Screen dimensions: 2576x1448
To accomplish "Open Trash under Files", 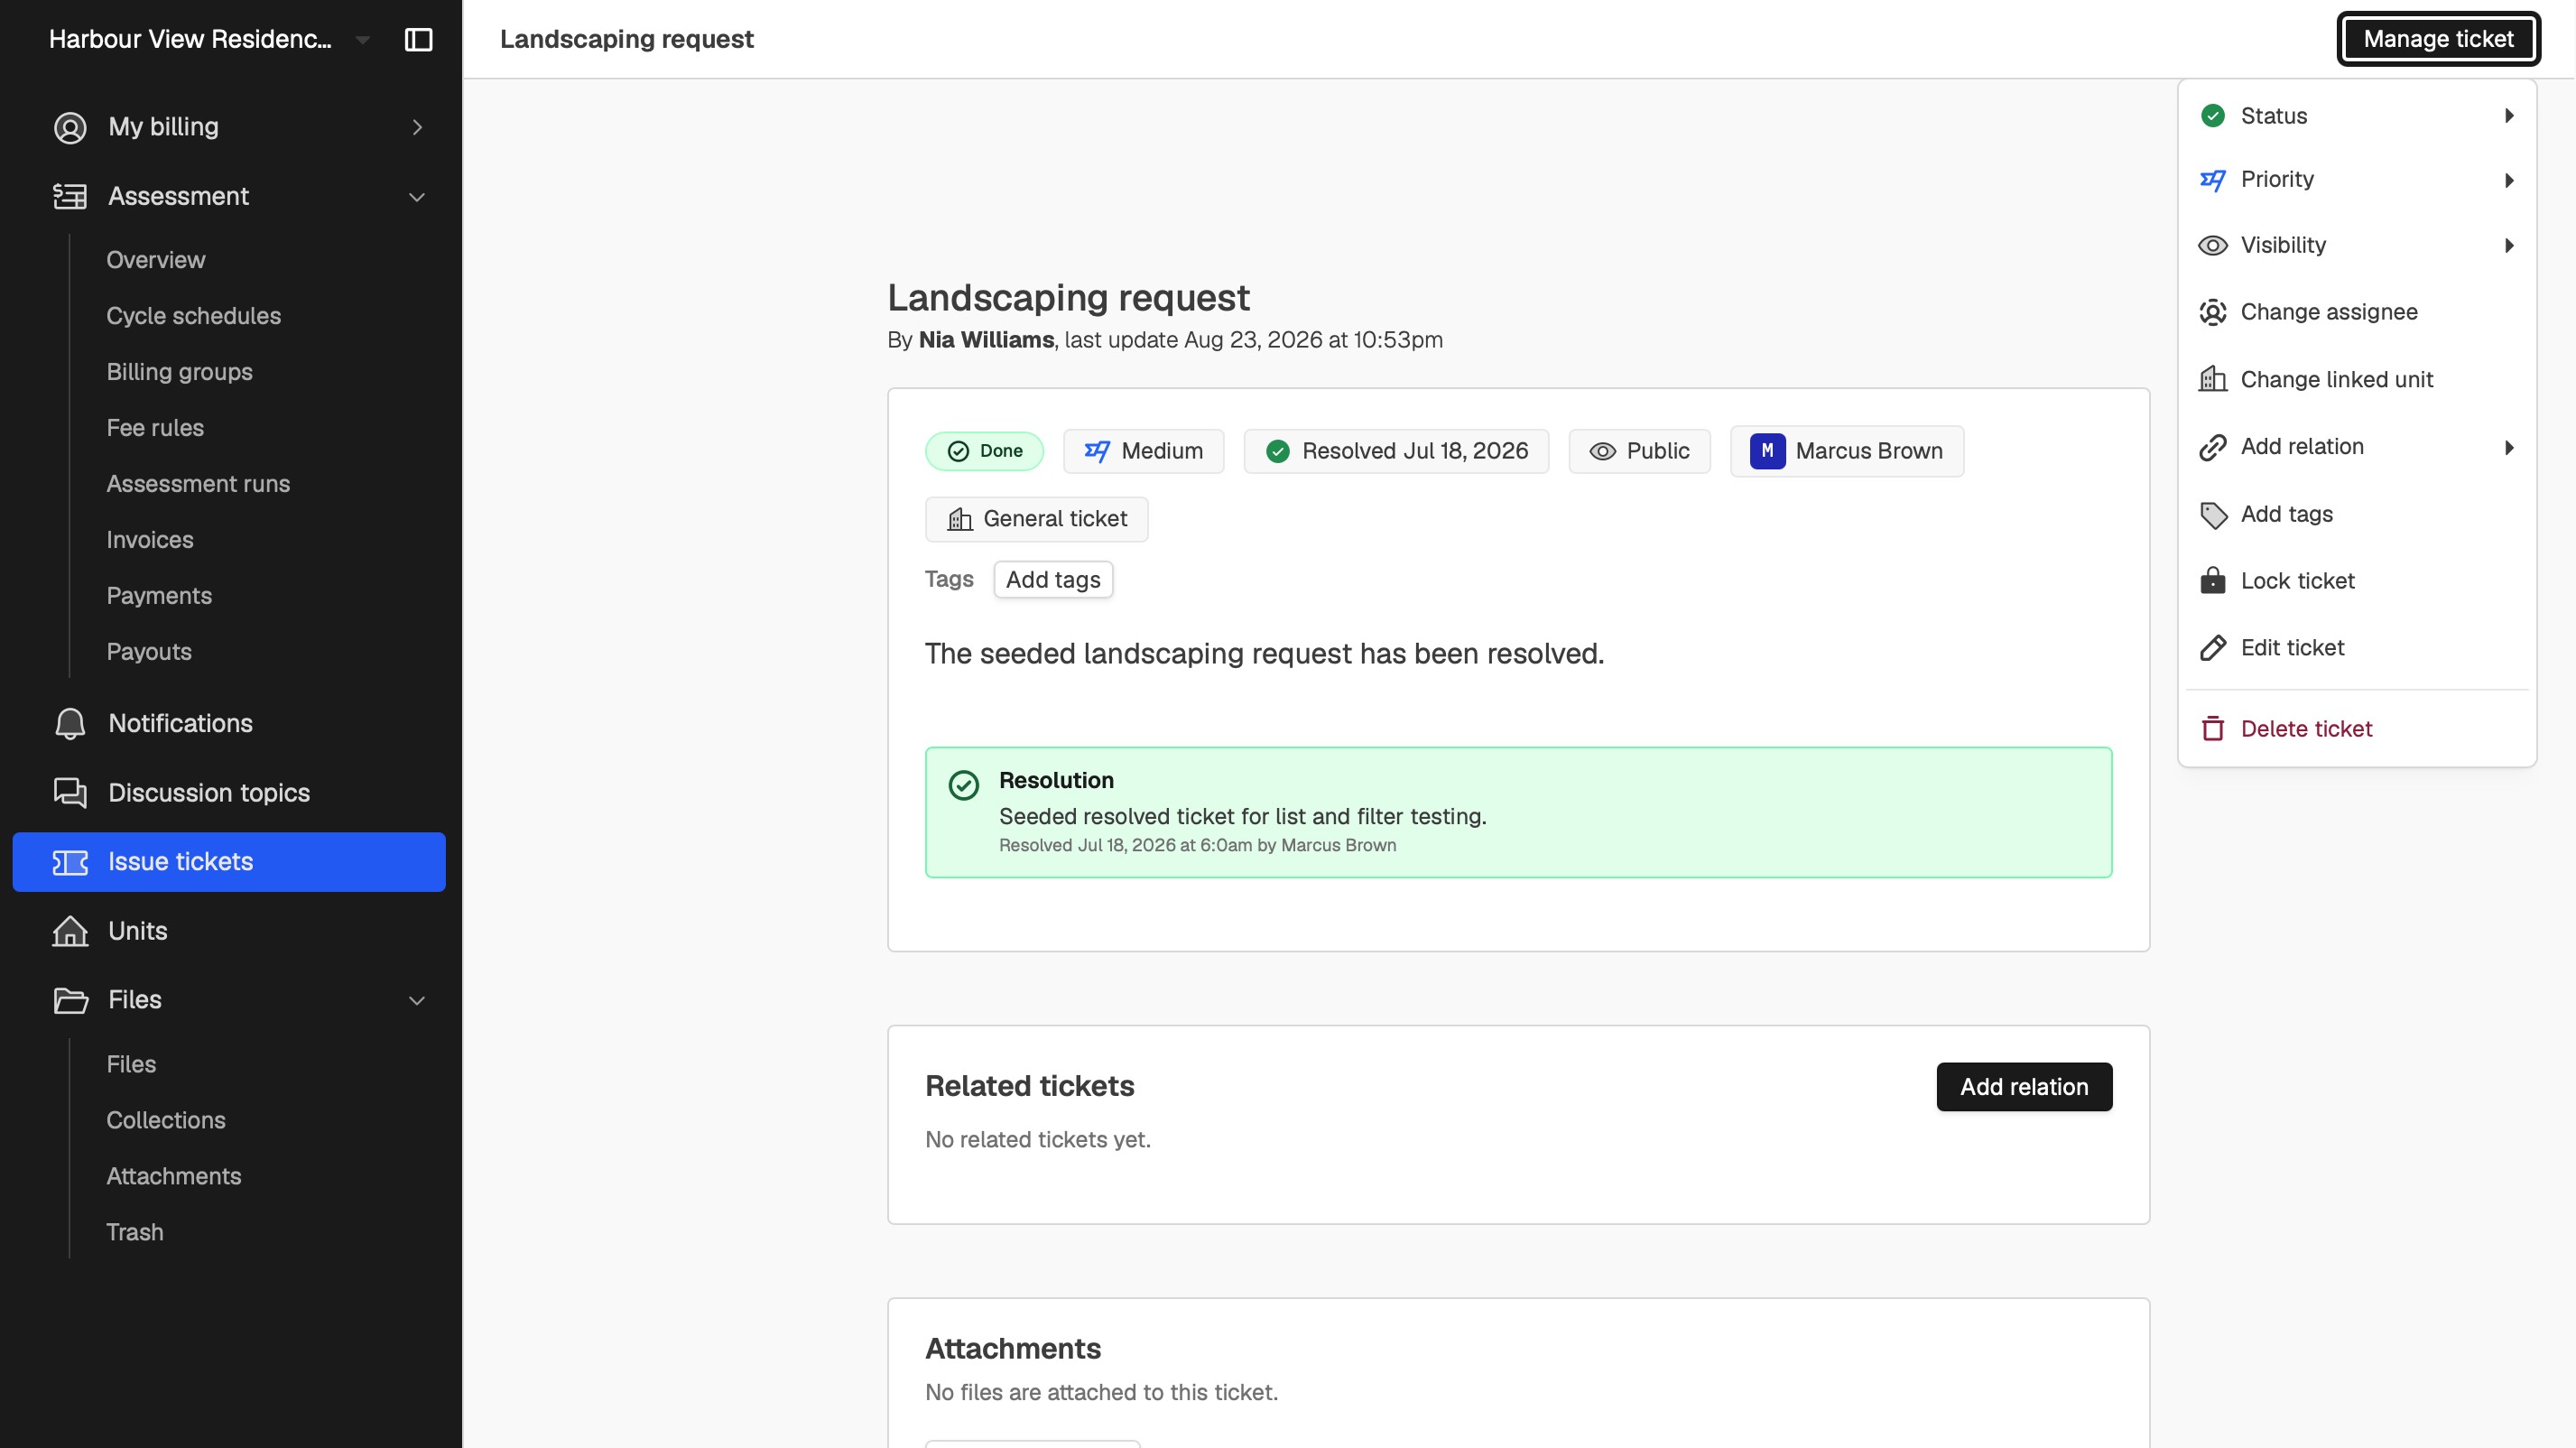I will point(135,1232).
